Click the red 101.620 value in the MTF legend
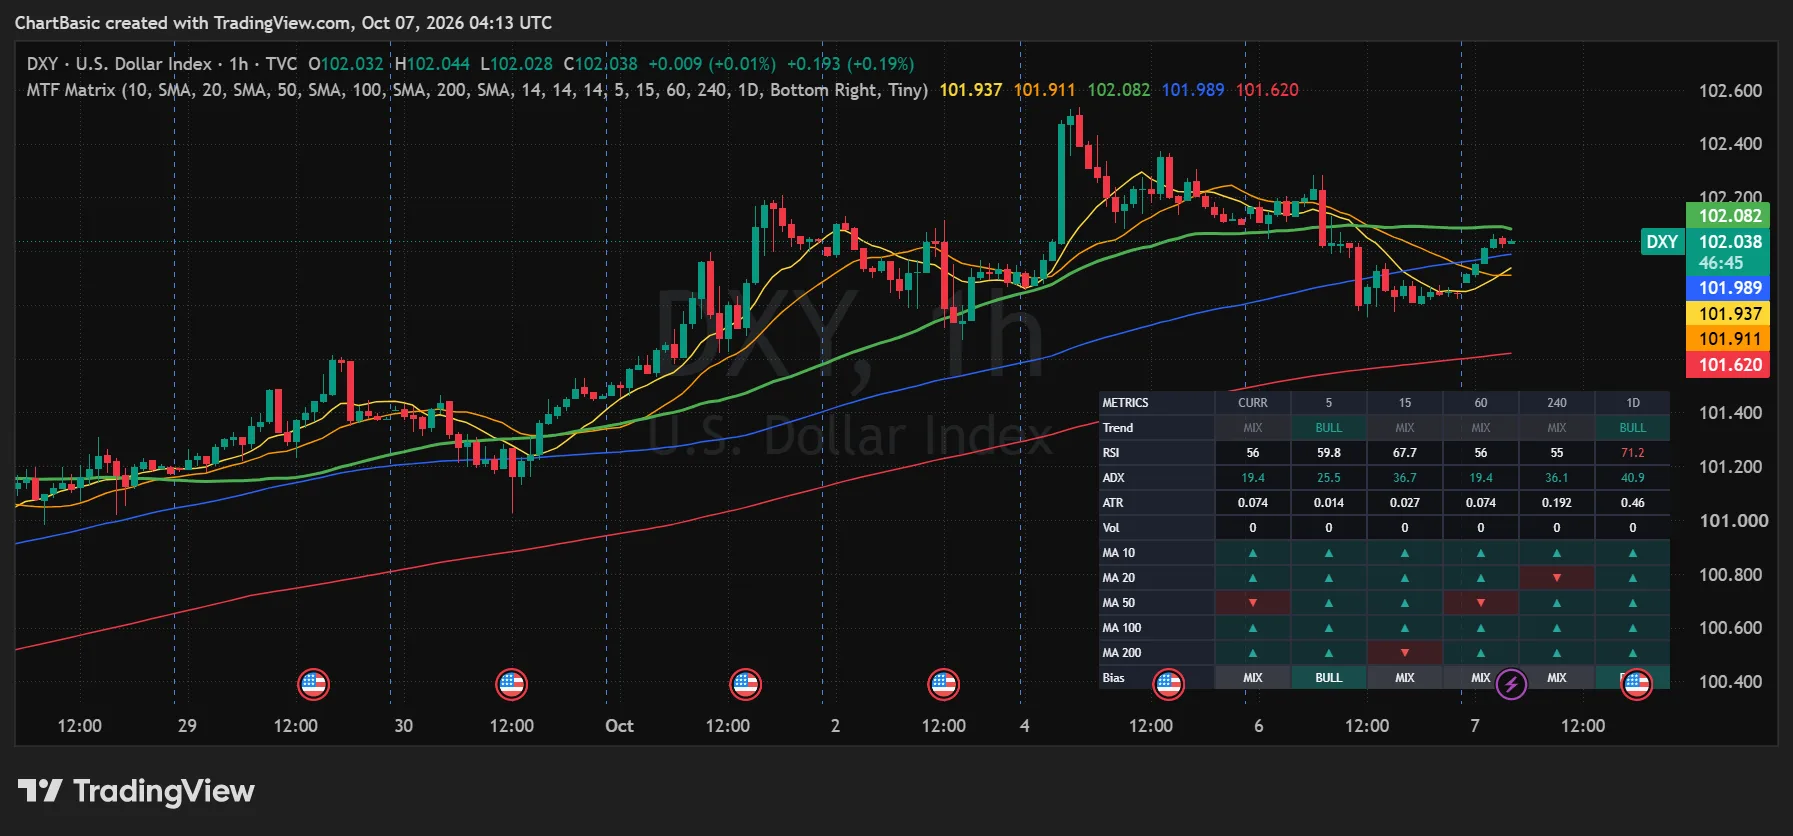 [1267, 90]
